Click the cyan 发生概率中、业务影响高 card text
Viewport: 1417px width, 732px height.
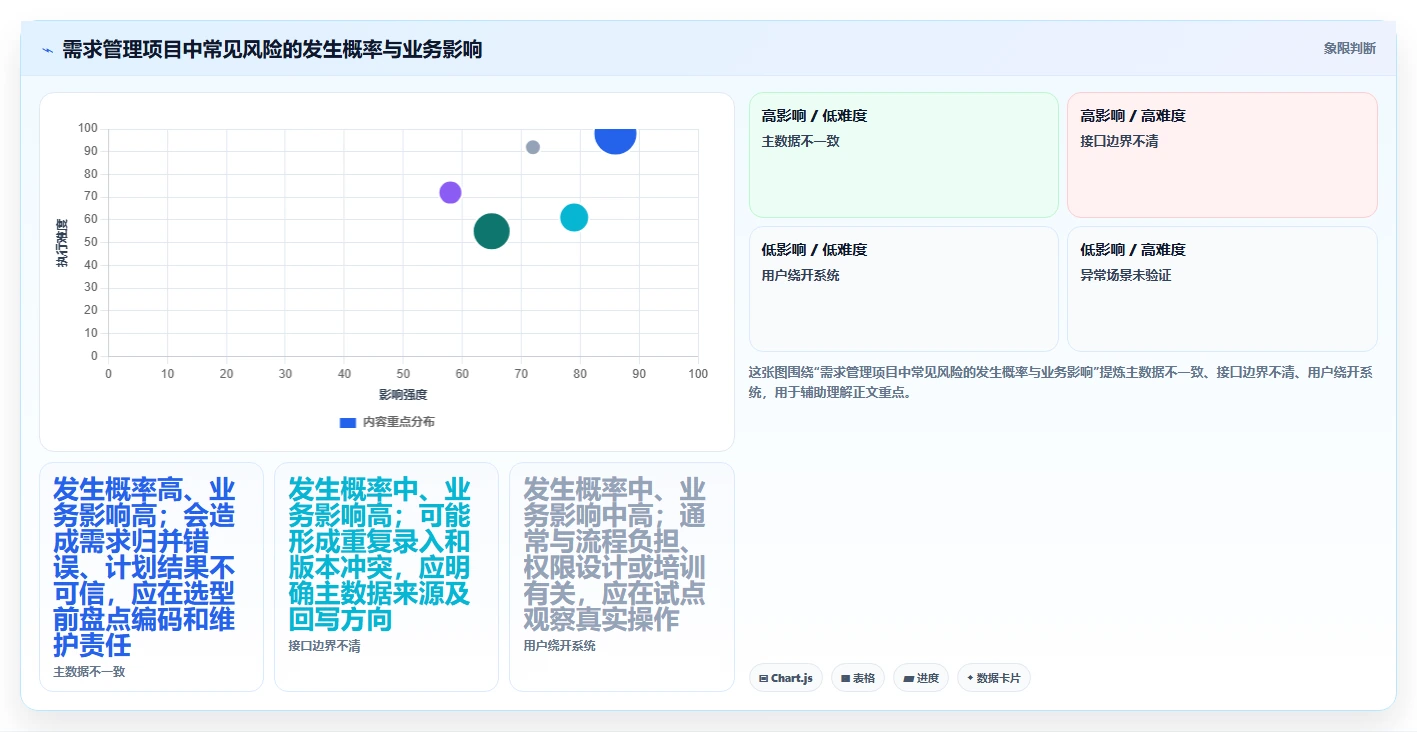(380, 554)
